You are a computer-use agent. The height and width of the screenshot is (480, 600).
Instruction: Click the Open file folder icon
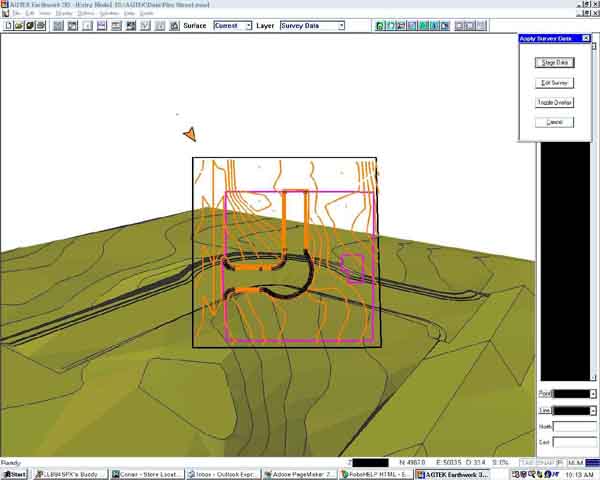19,25
